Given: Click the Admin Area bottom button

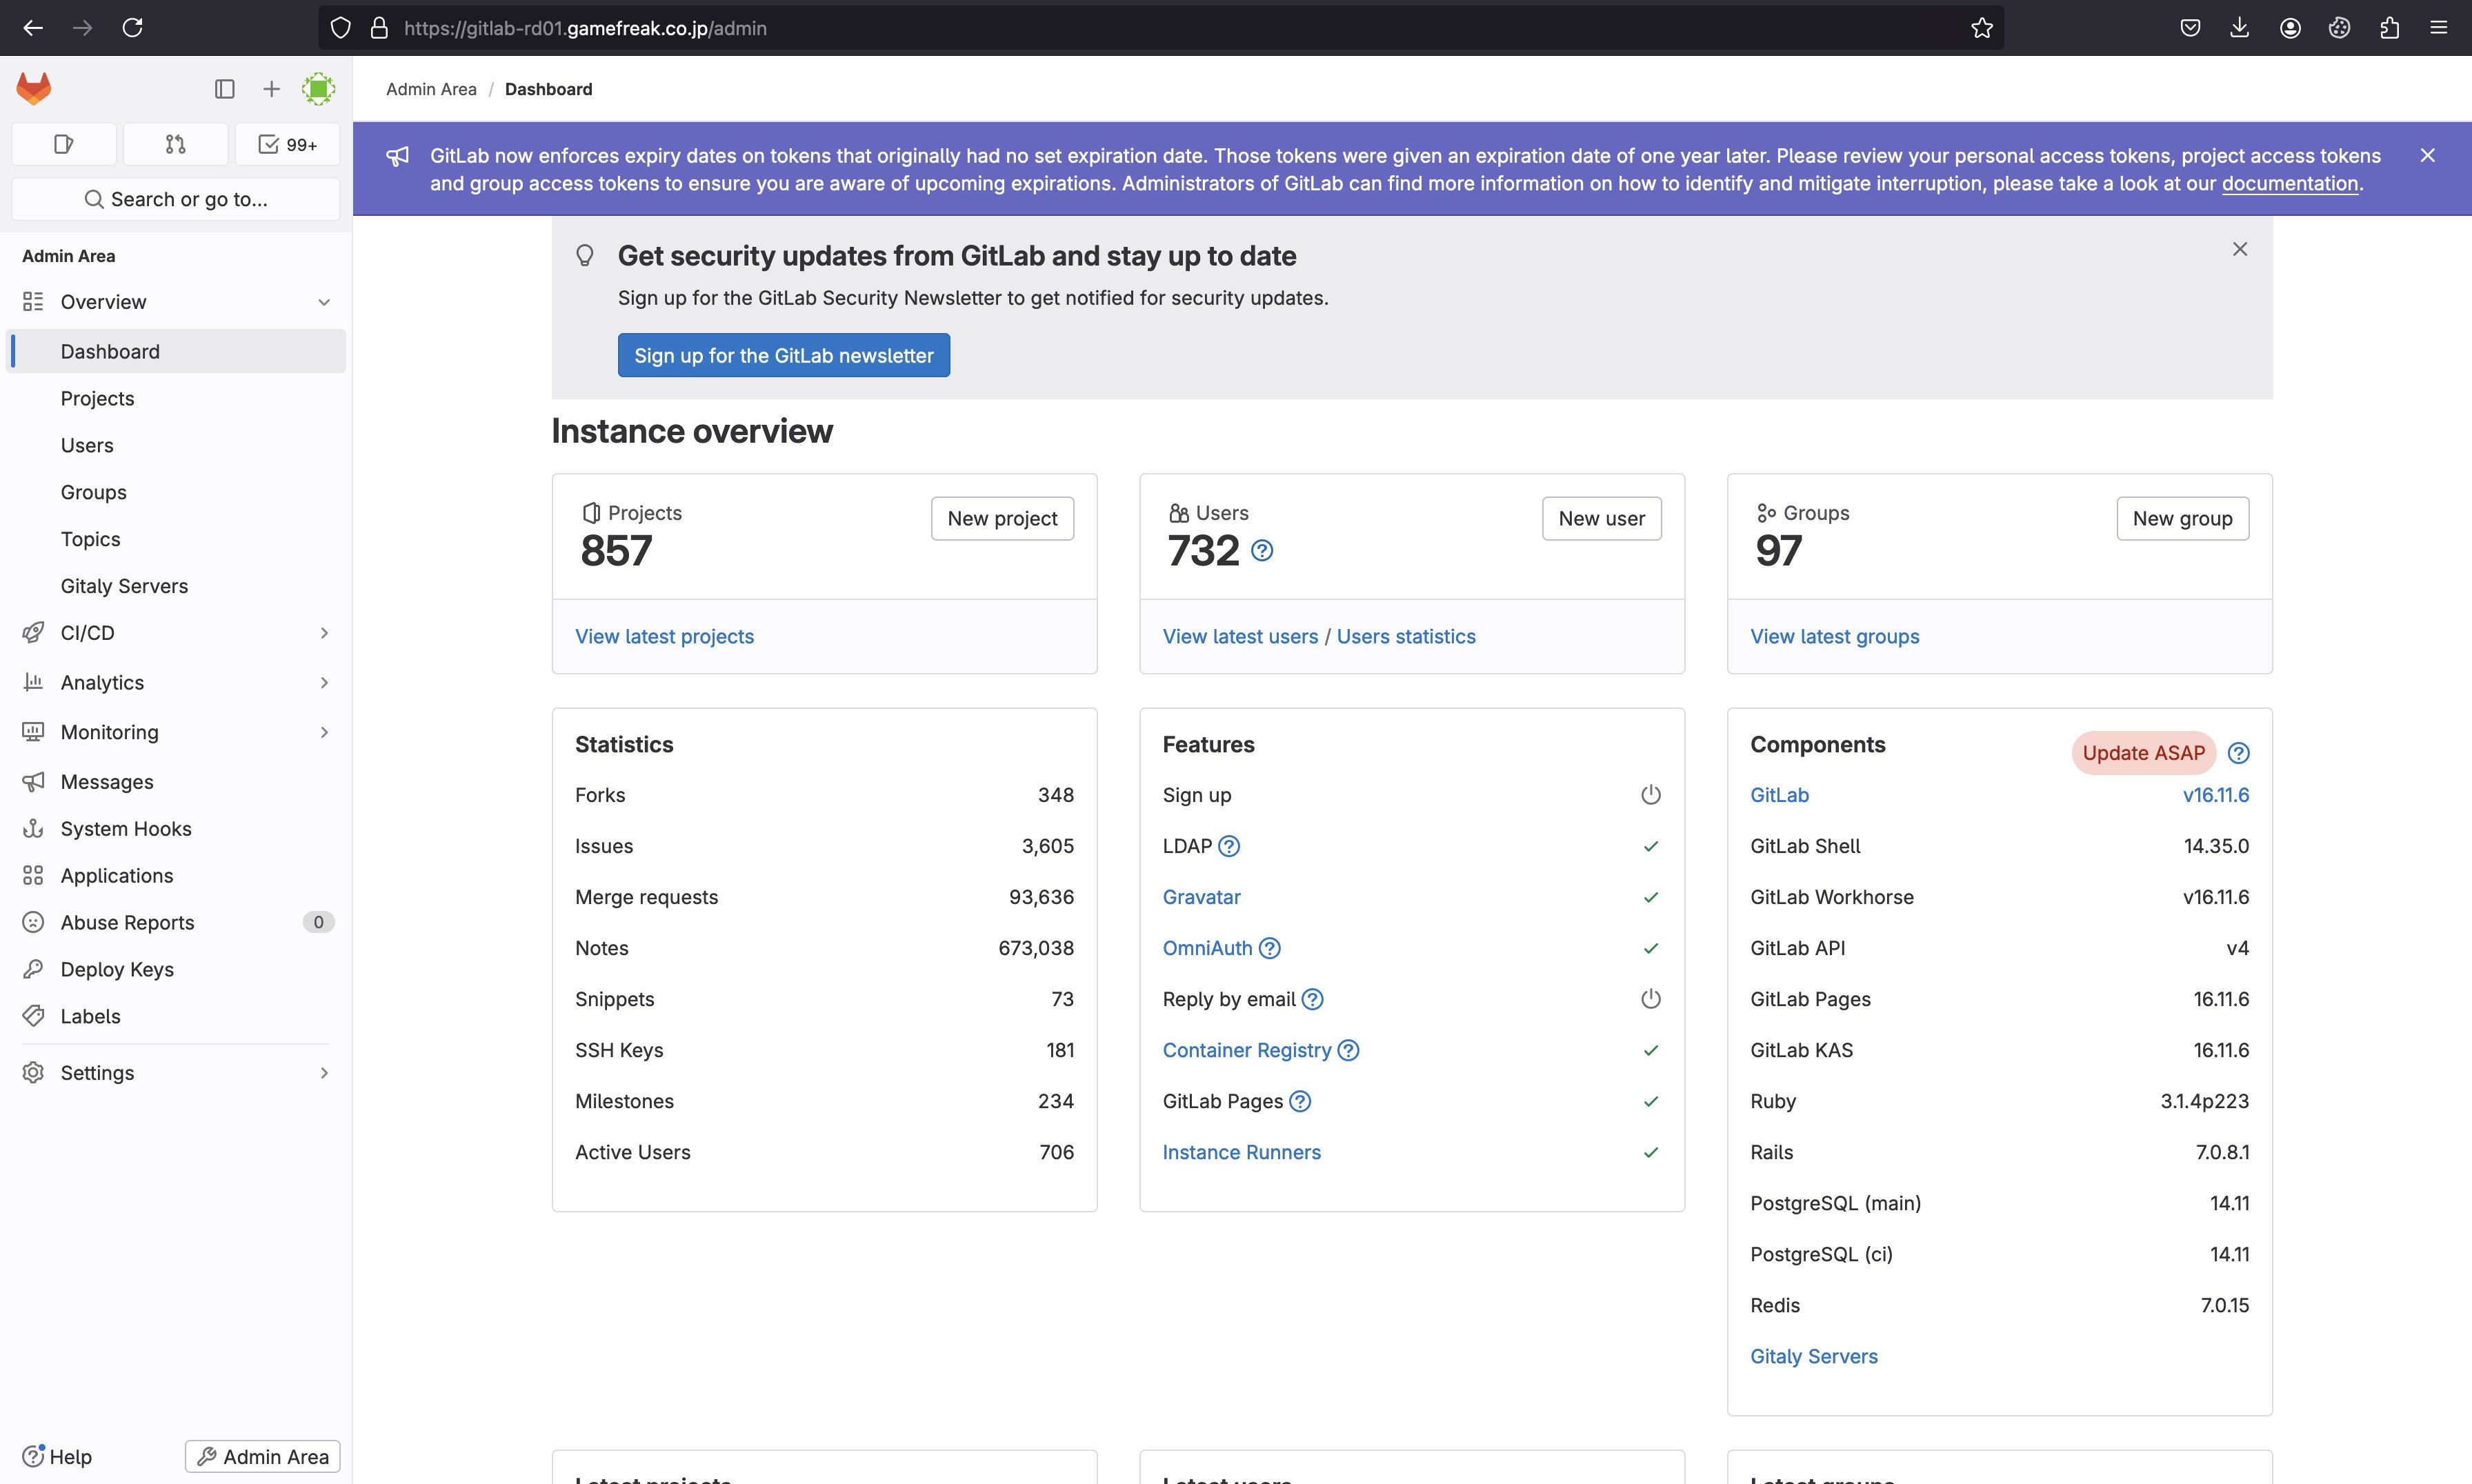Looking at the screenshot, I should [x=263, y=1457].
